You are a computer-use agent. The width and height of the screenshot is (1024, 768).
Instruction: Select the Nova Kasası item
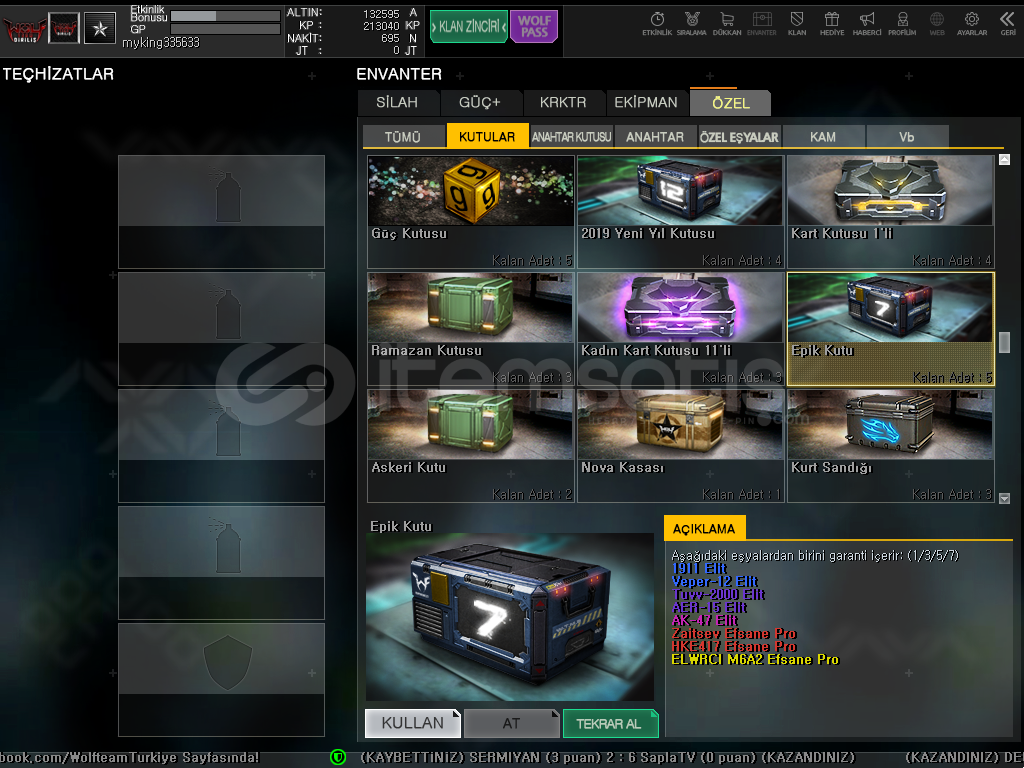pyautogui.click(x=680, y=446)
